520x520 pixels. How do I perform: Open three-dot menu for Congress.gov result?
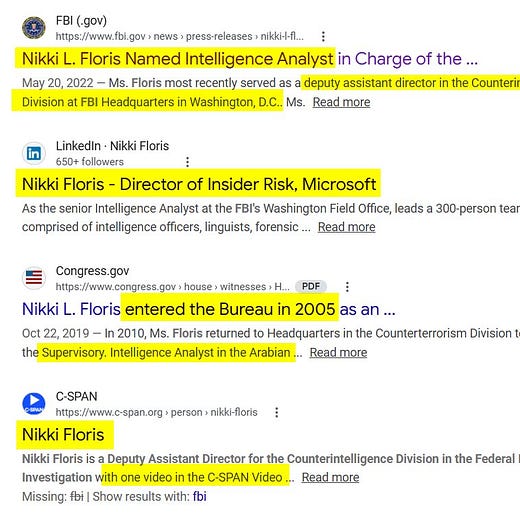[x=347, y=287]
